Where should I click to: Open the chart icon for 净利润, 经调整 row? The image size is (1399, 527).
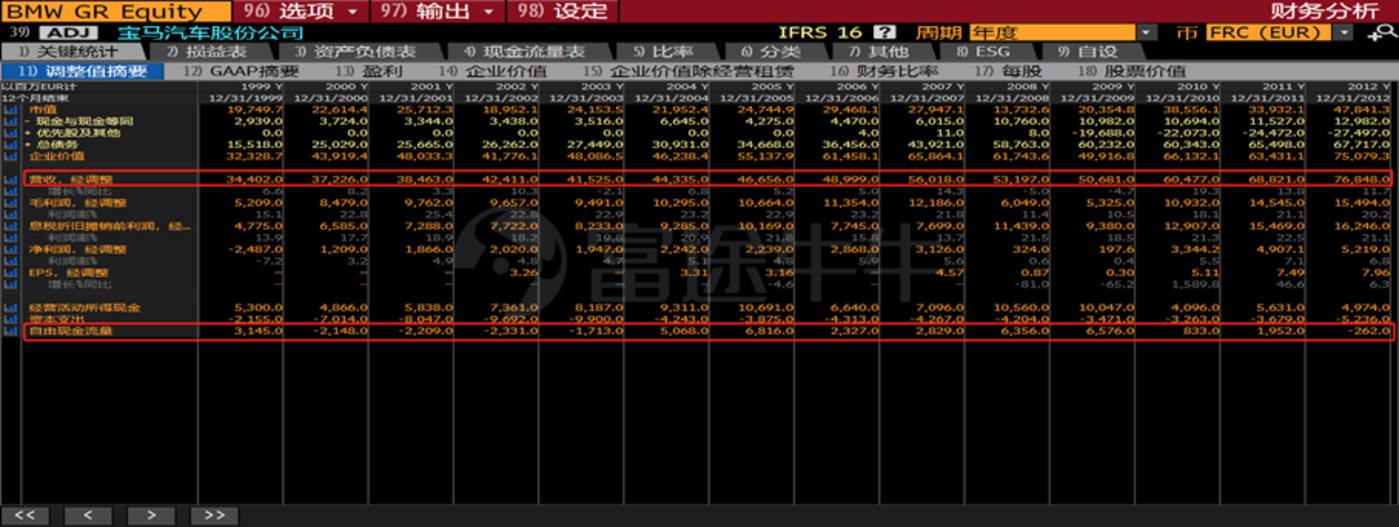coord(11,248)
